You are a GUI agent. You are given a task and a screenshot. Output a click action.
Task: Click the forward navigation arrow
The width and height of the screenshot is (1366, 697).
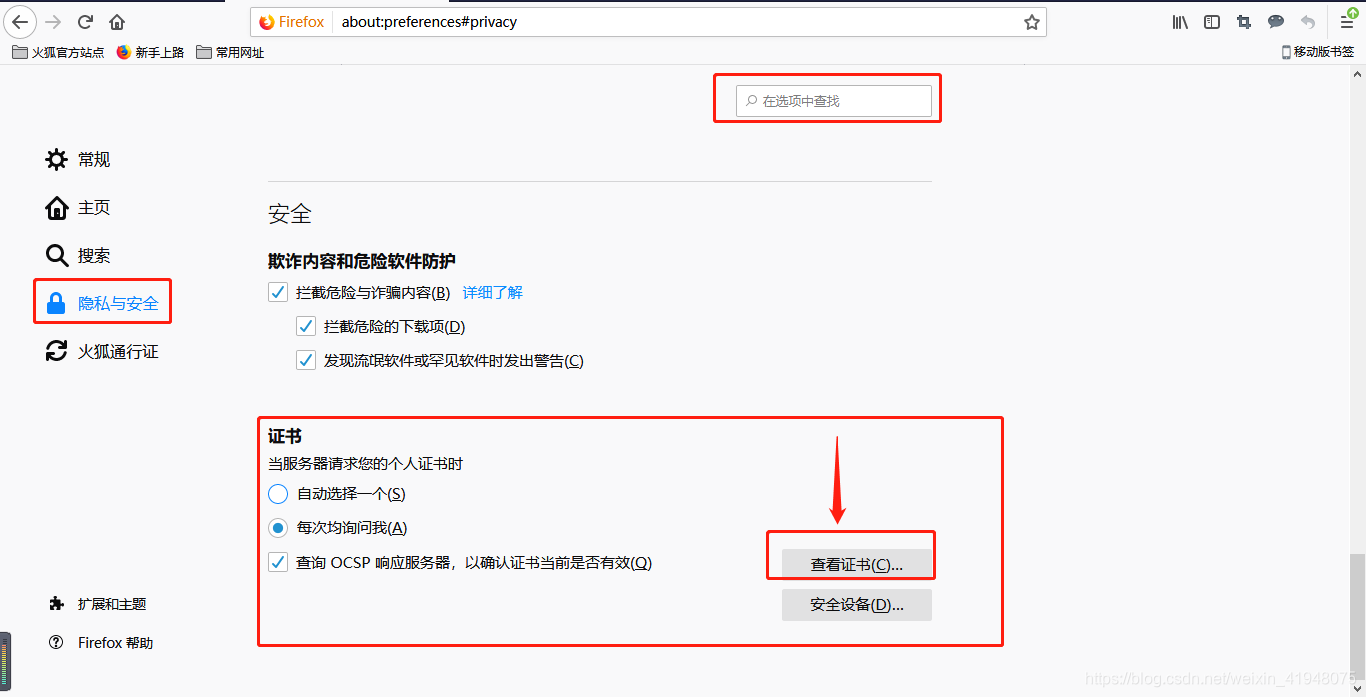click(x=54, y=22)
